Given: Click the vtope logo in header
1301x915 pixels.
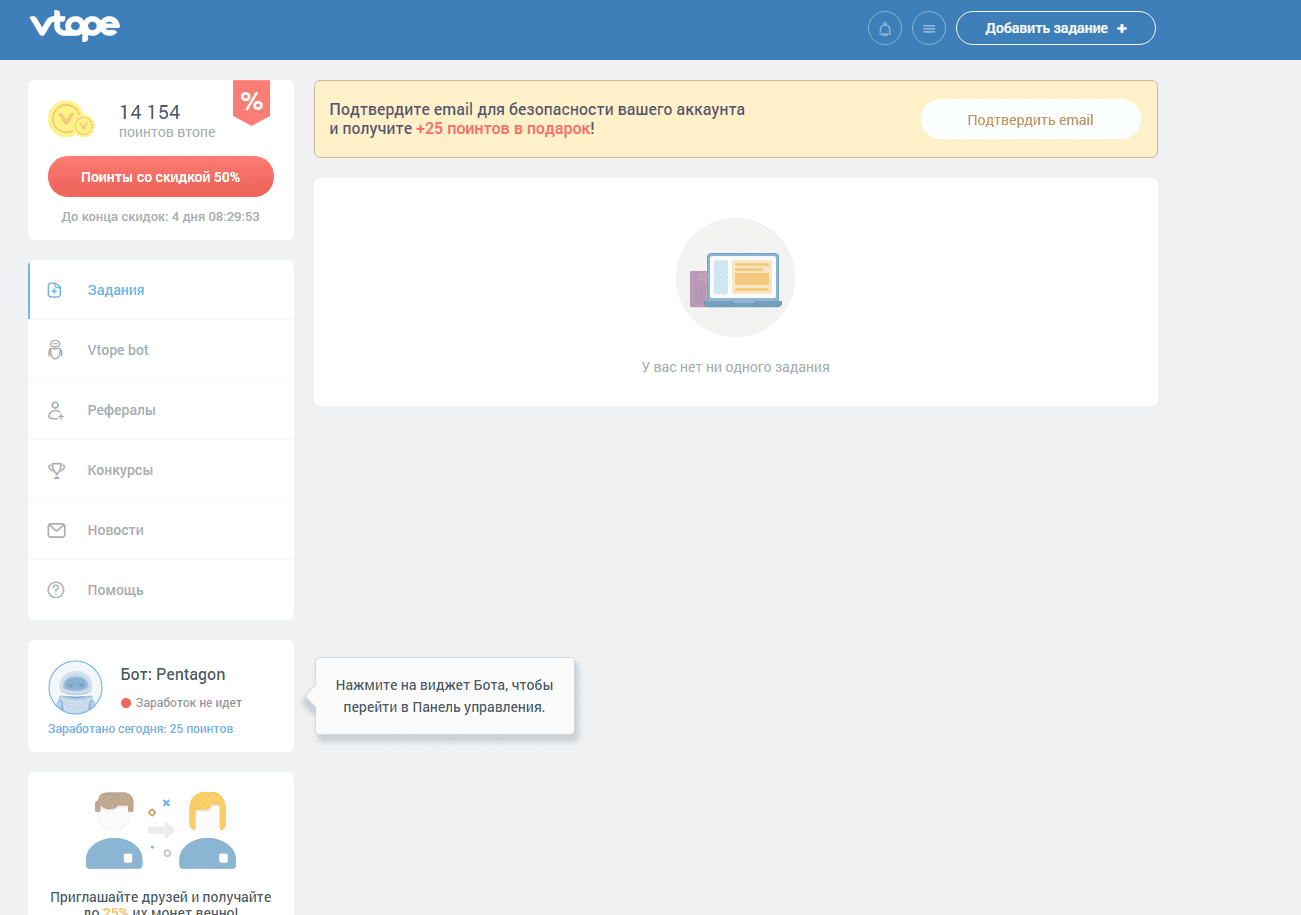Looking at the screenshot, I should pyautogui.click(x=74, y=27).
